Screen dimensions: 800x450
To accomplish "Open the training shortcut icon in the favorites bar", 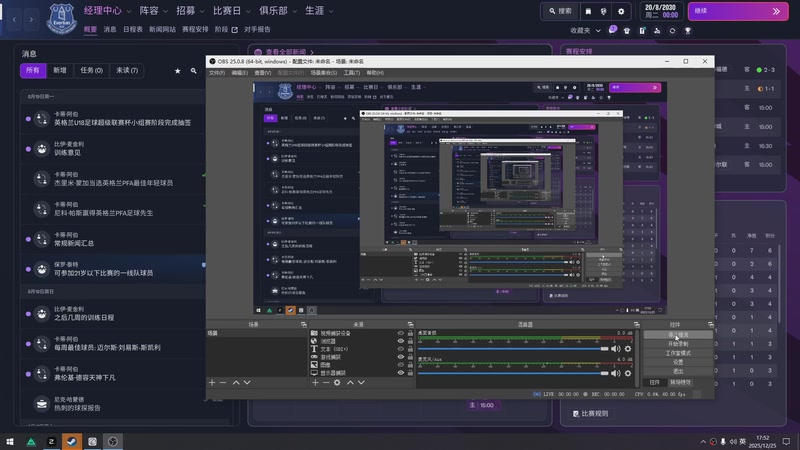I will point(657,31).
